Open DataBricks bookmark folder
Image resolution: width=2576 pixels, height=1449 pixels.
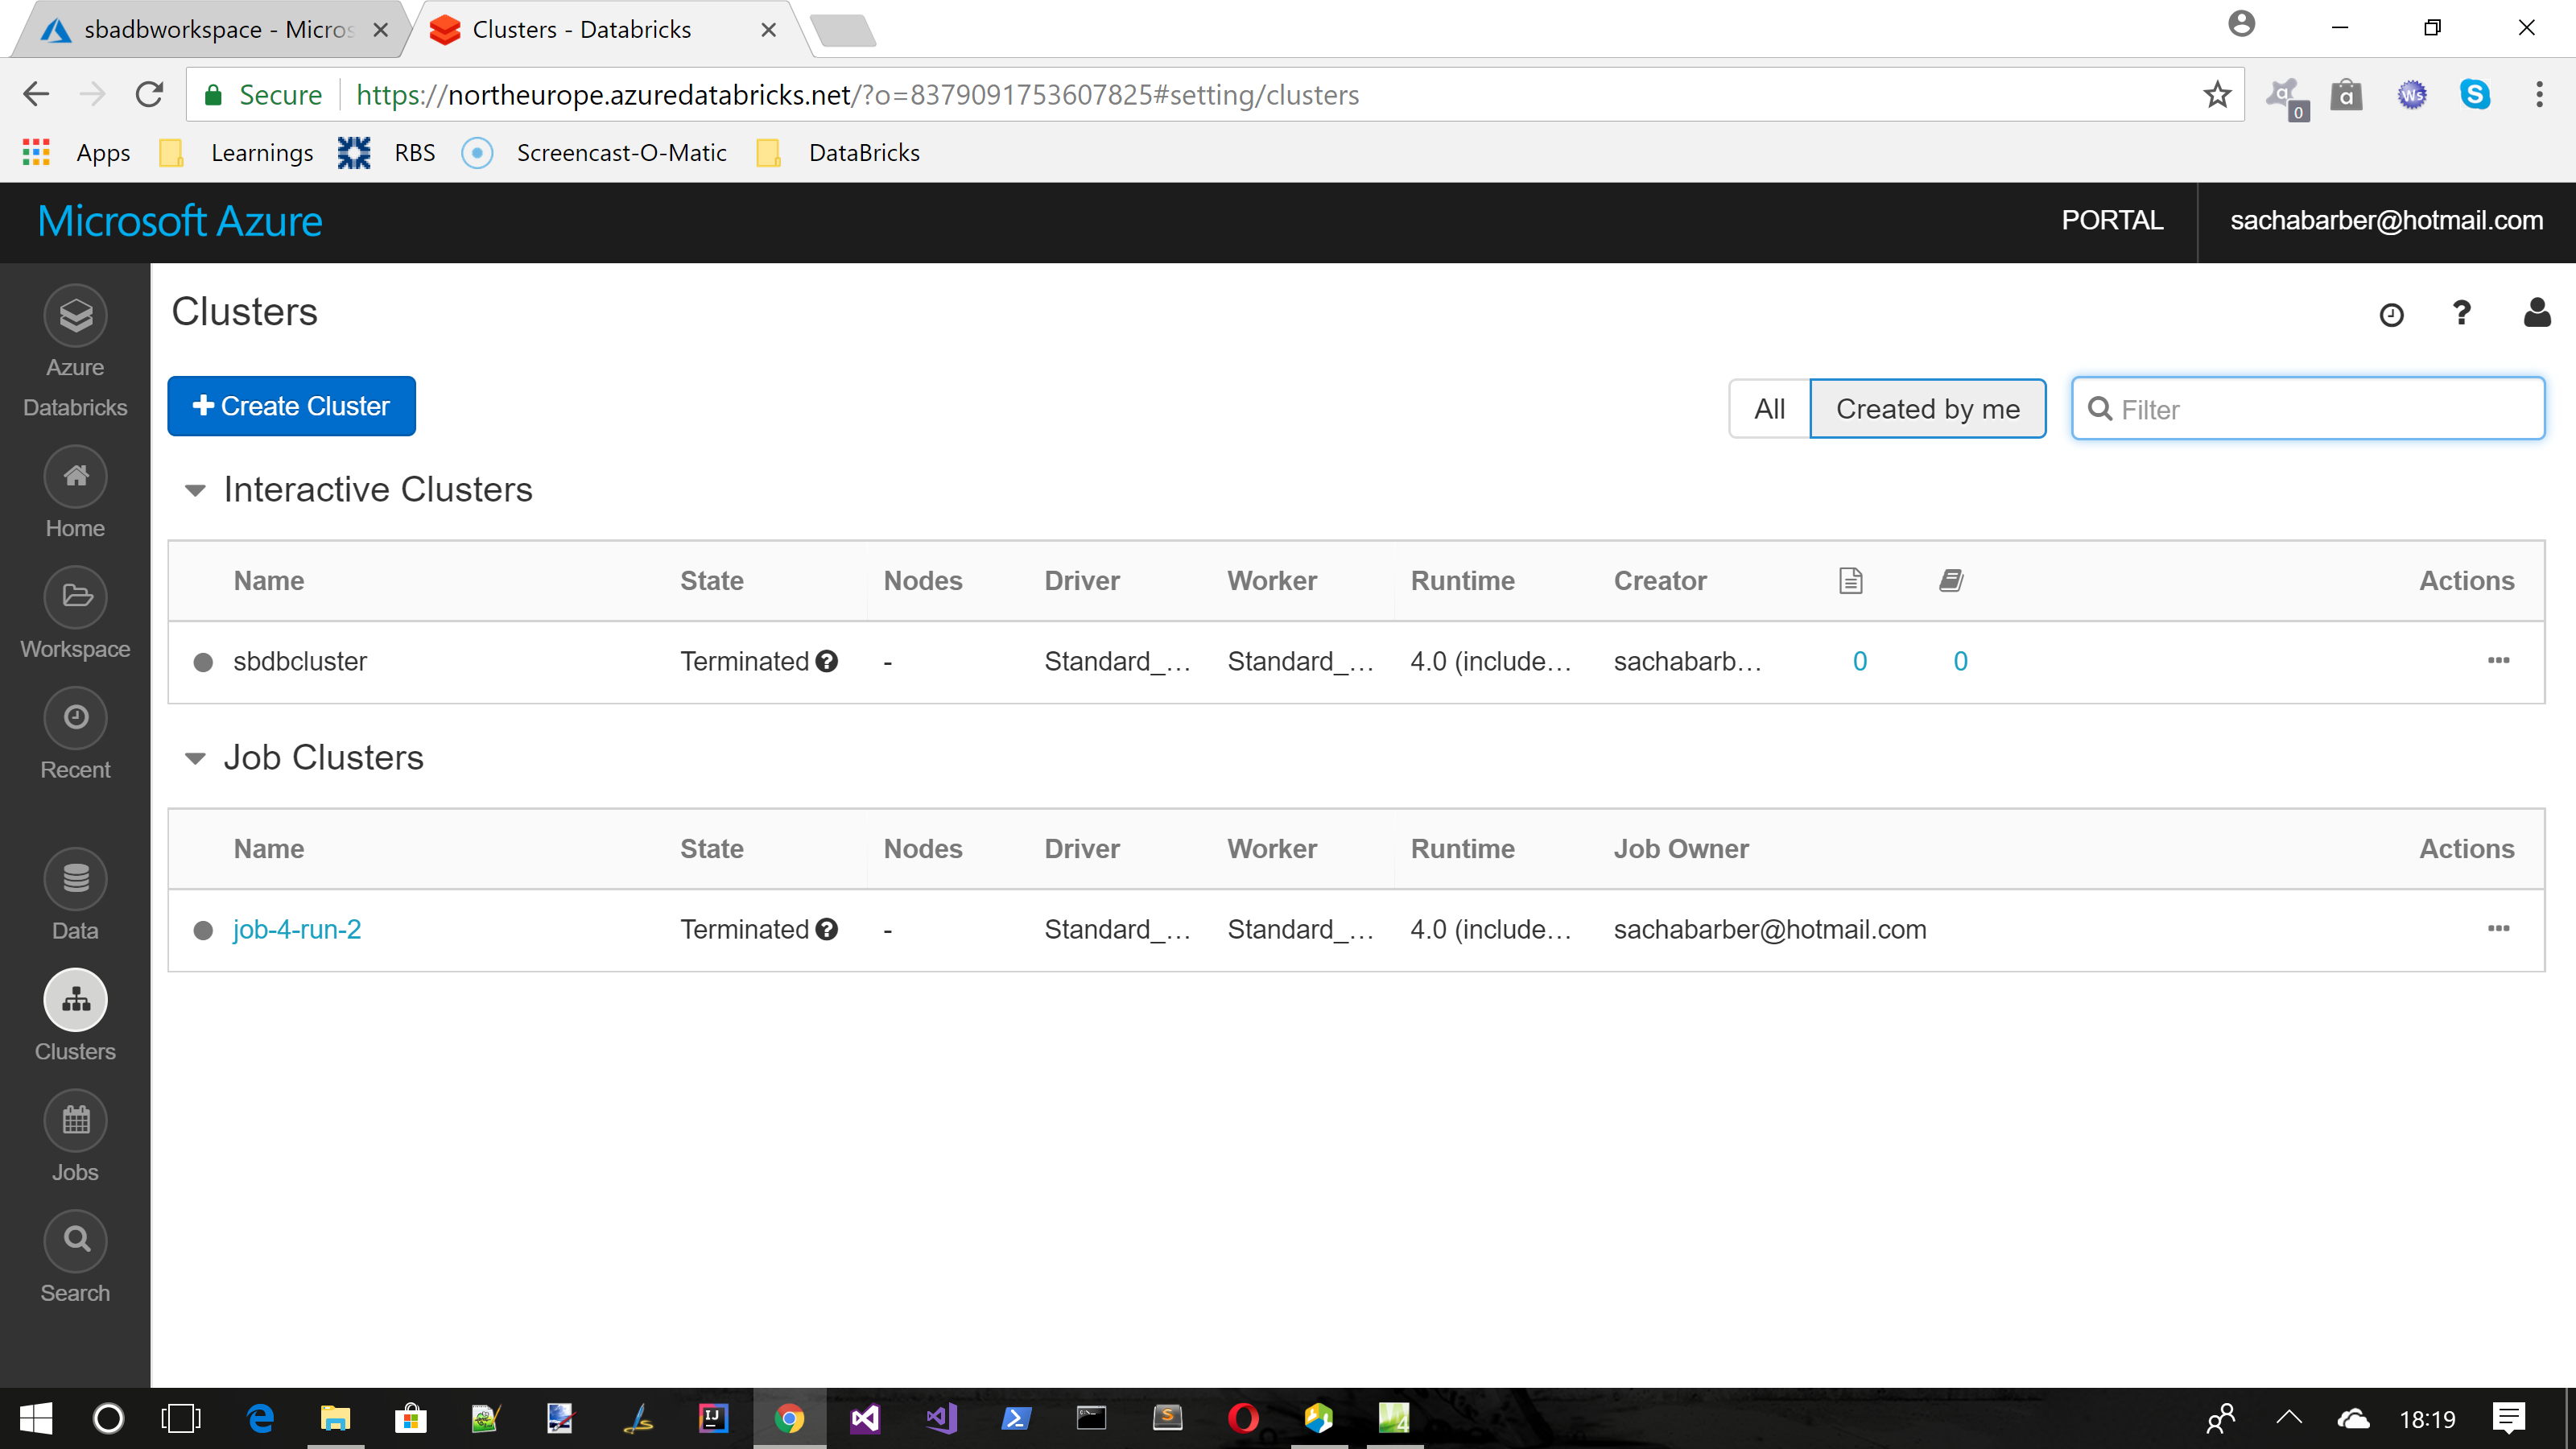coord(838,153)
